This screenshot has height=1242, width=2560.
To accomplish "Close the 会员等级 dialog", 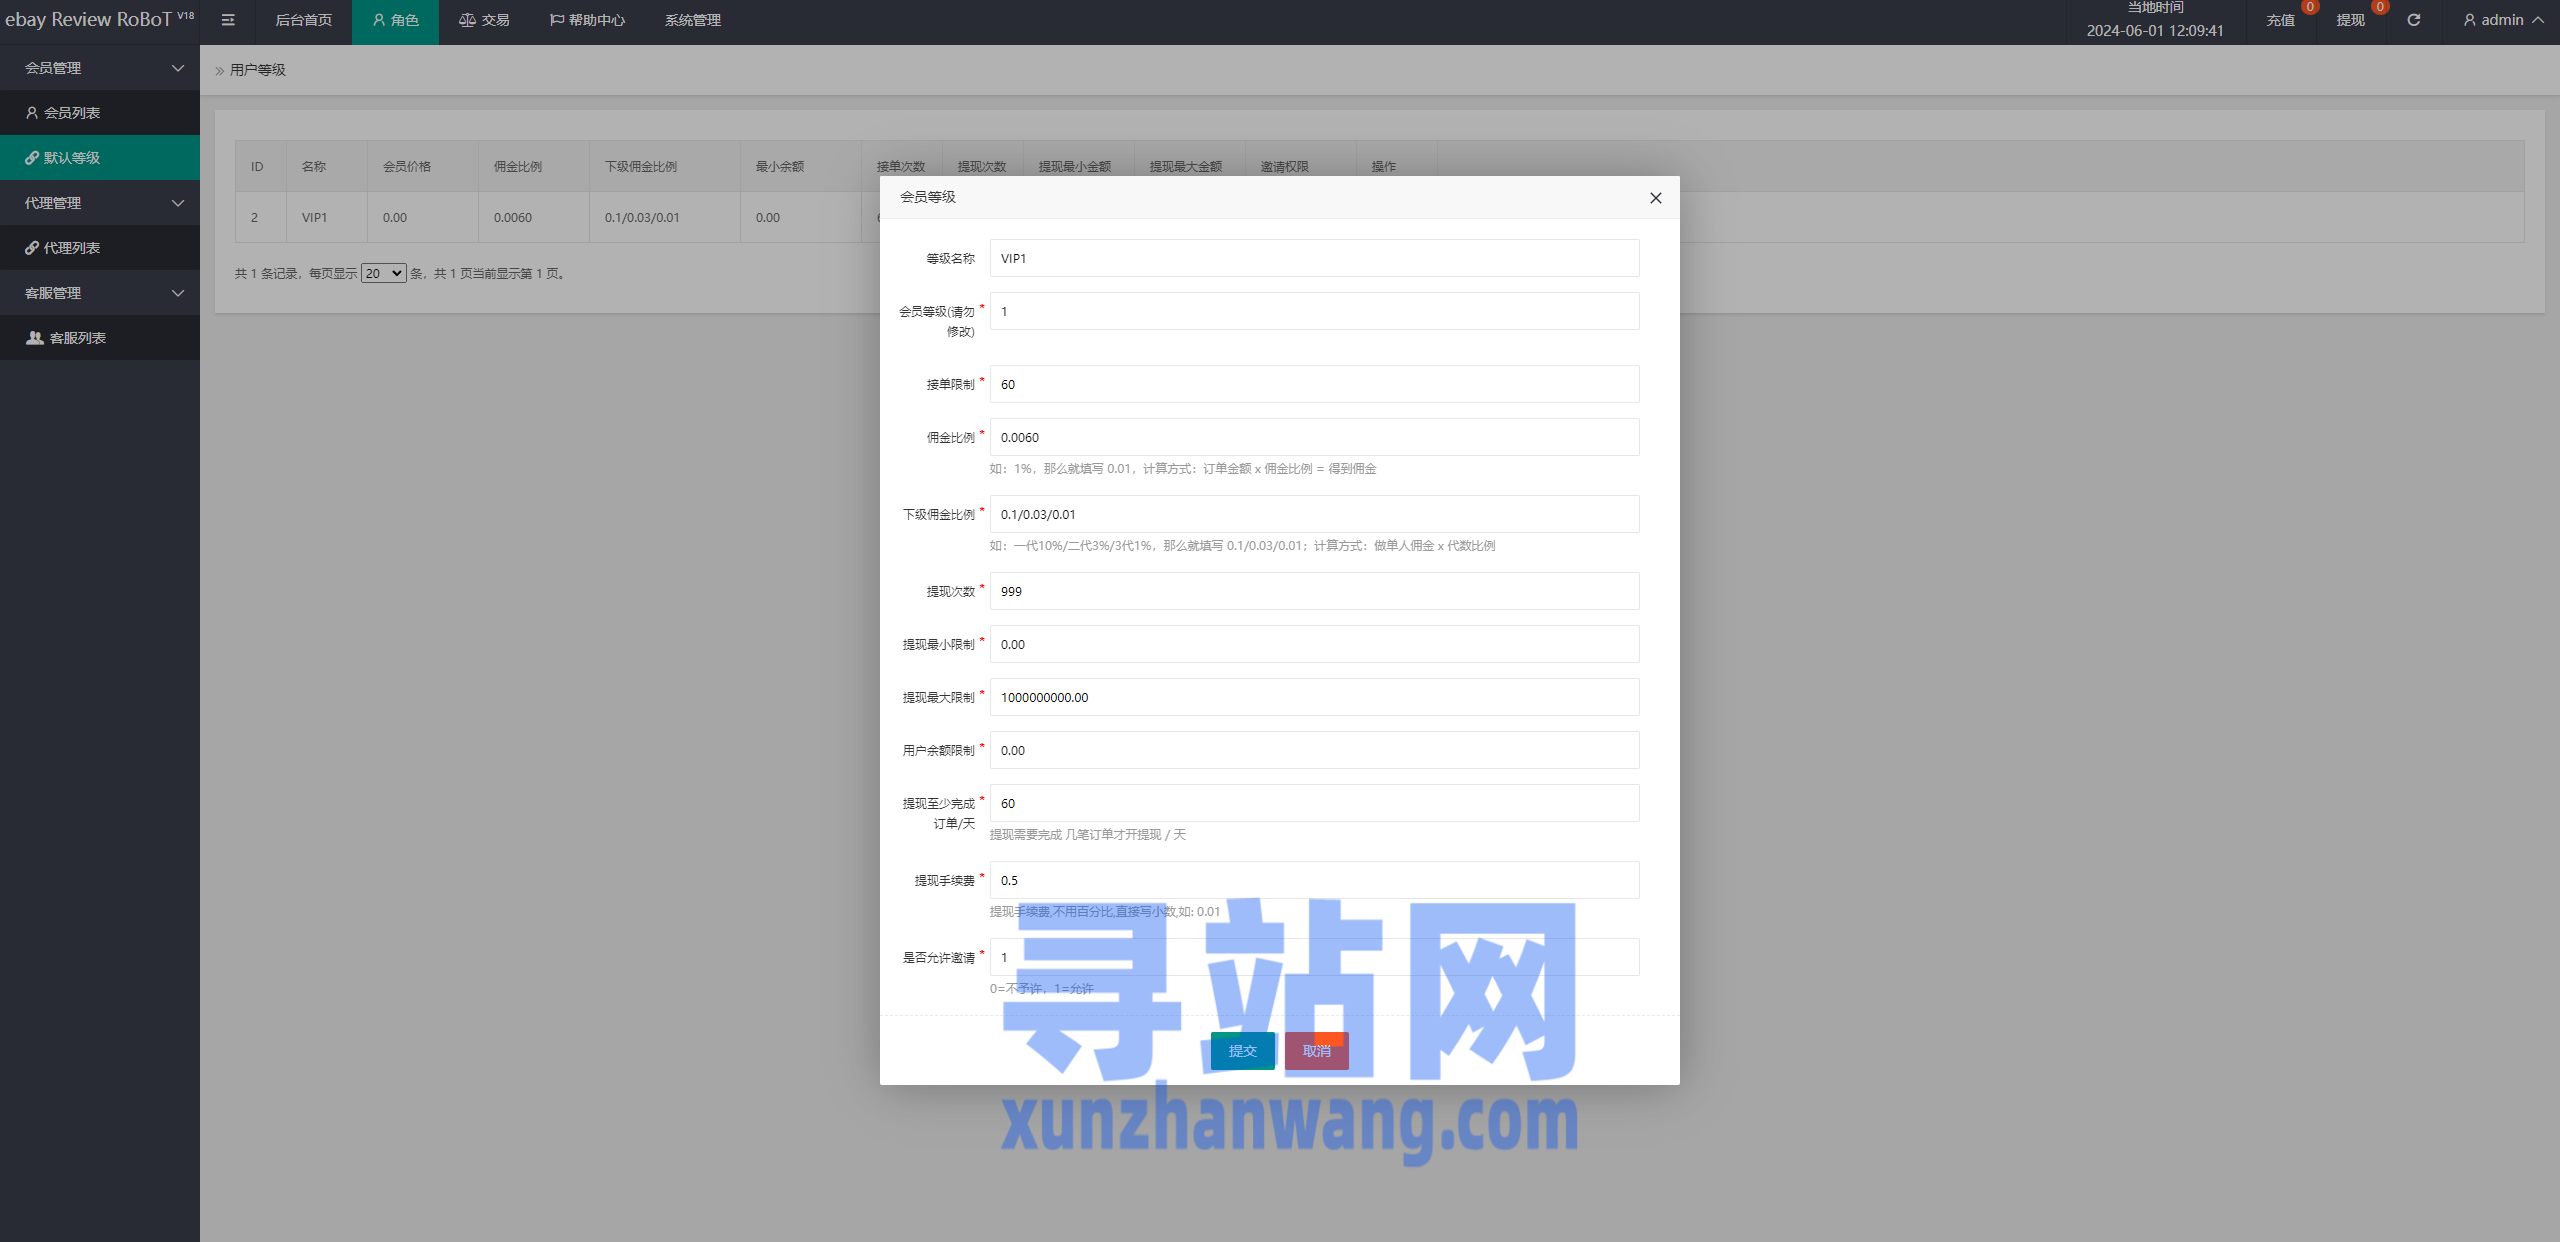I will pos(1656,198).
